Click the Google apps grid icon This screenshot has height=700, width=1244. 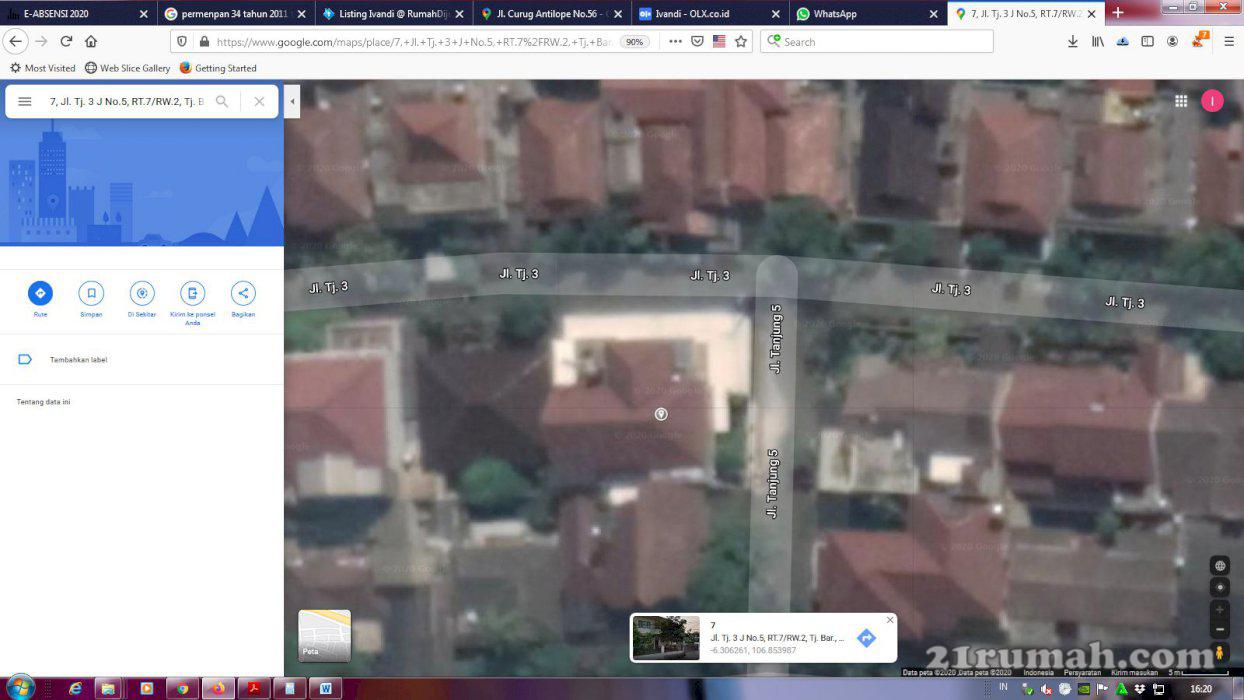click(1181, 101)
